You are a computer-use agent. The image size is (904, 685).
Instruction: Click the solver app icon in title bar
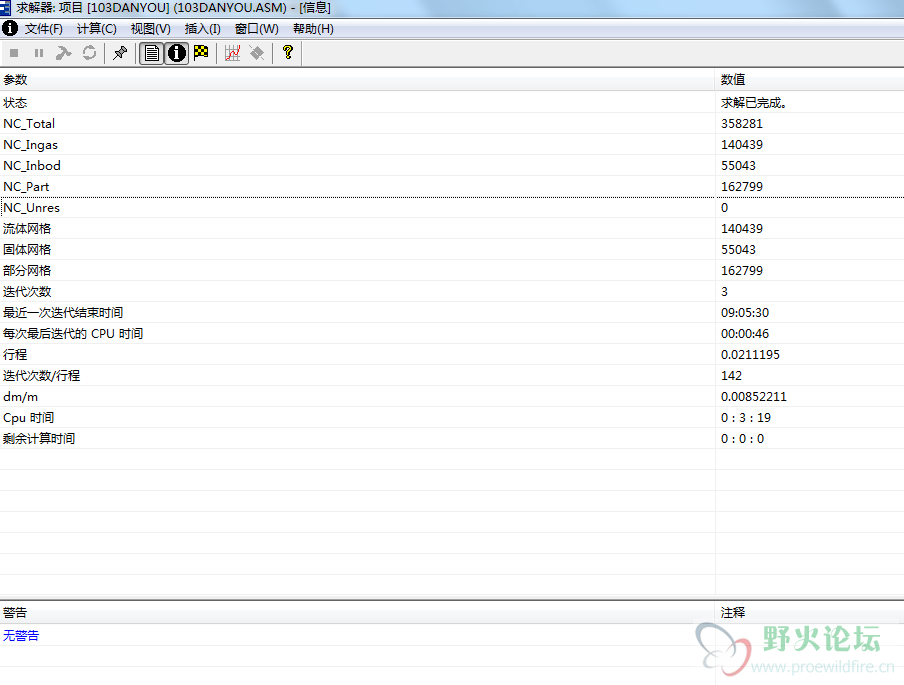click(x=5, y=7)
